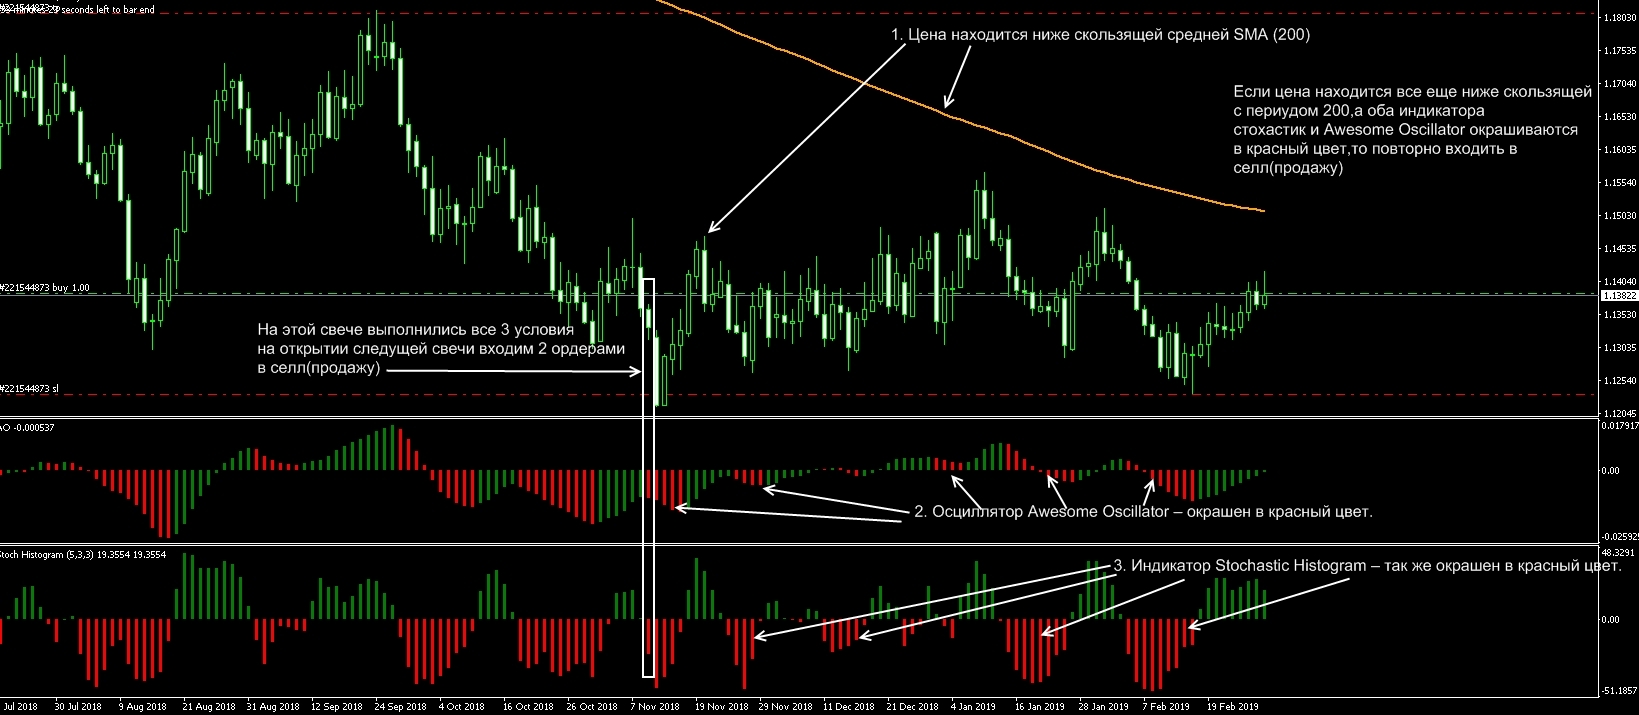Click the price scale value 1.16035
Screen dimensions: 1639x715
click(x=1619, y=150)
